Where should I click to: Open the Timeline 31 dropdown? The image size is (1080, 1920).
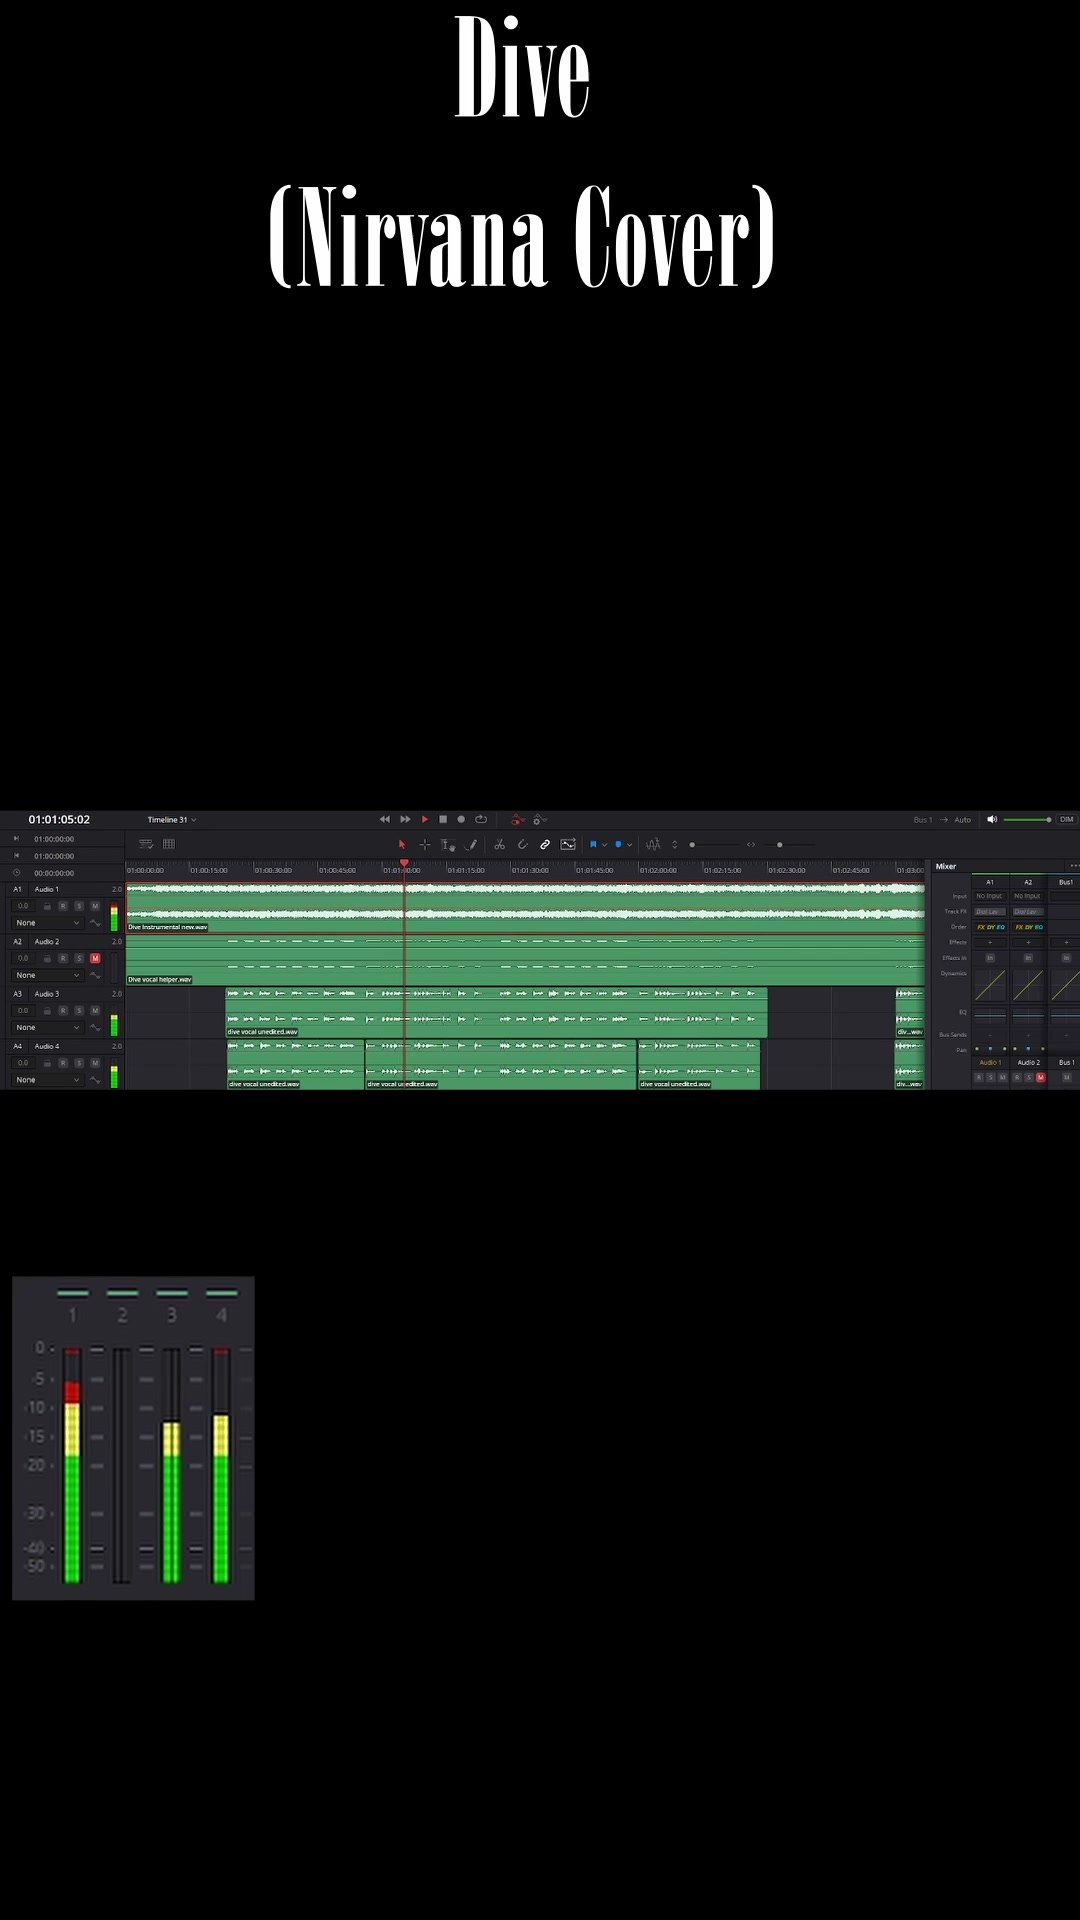click(x=172, y=820)
